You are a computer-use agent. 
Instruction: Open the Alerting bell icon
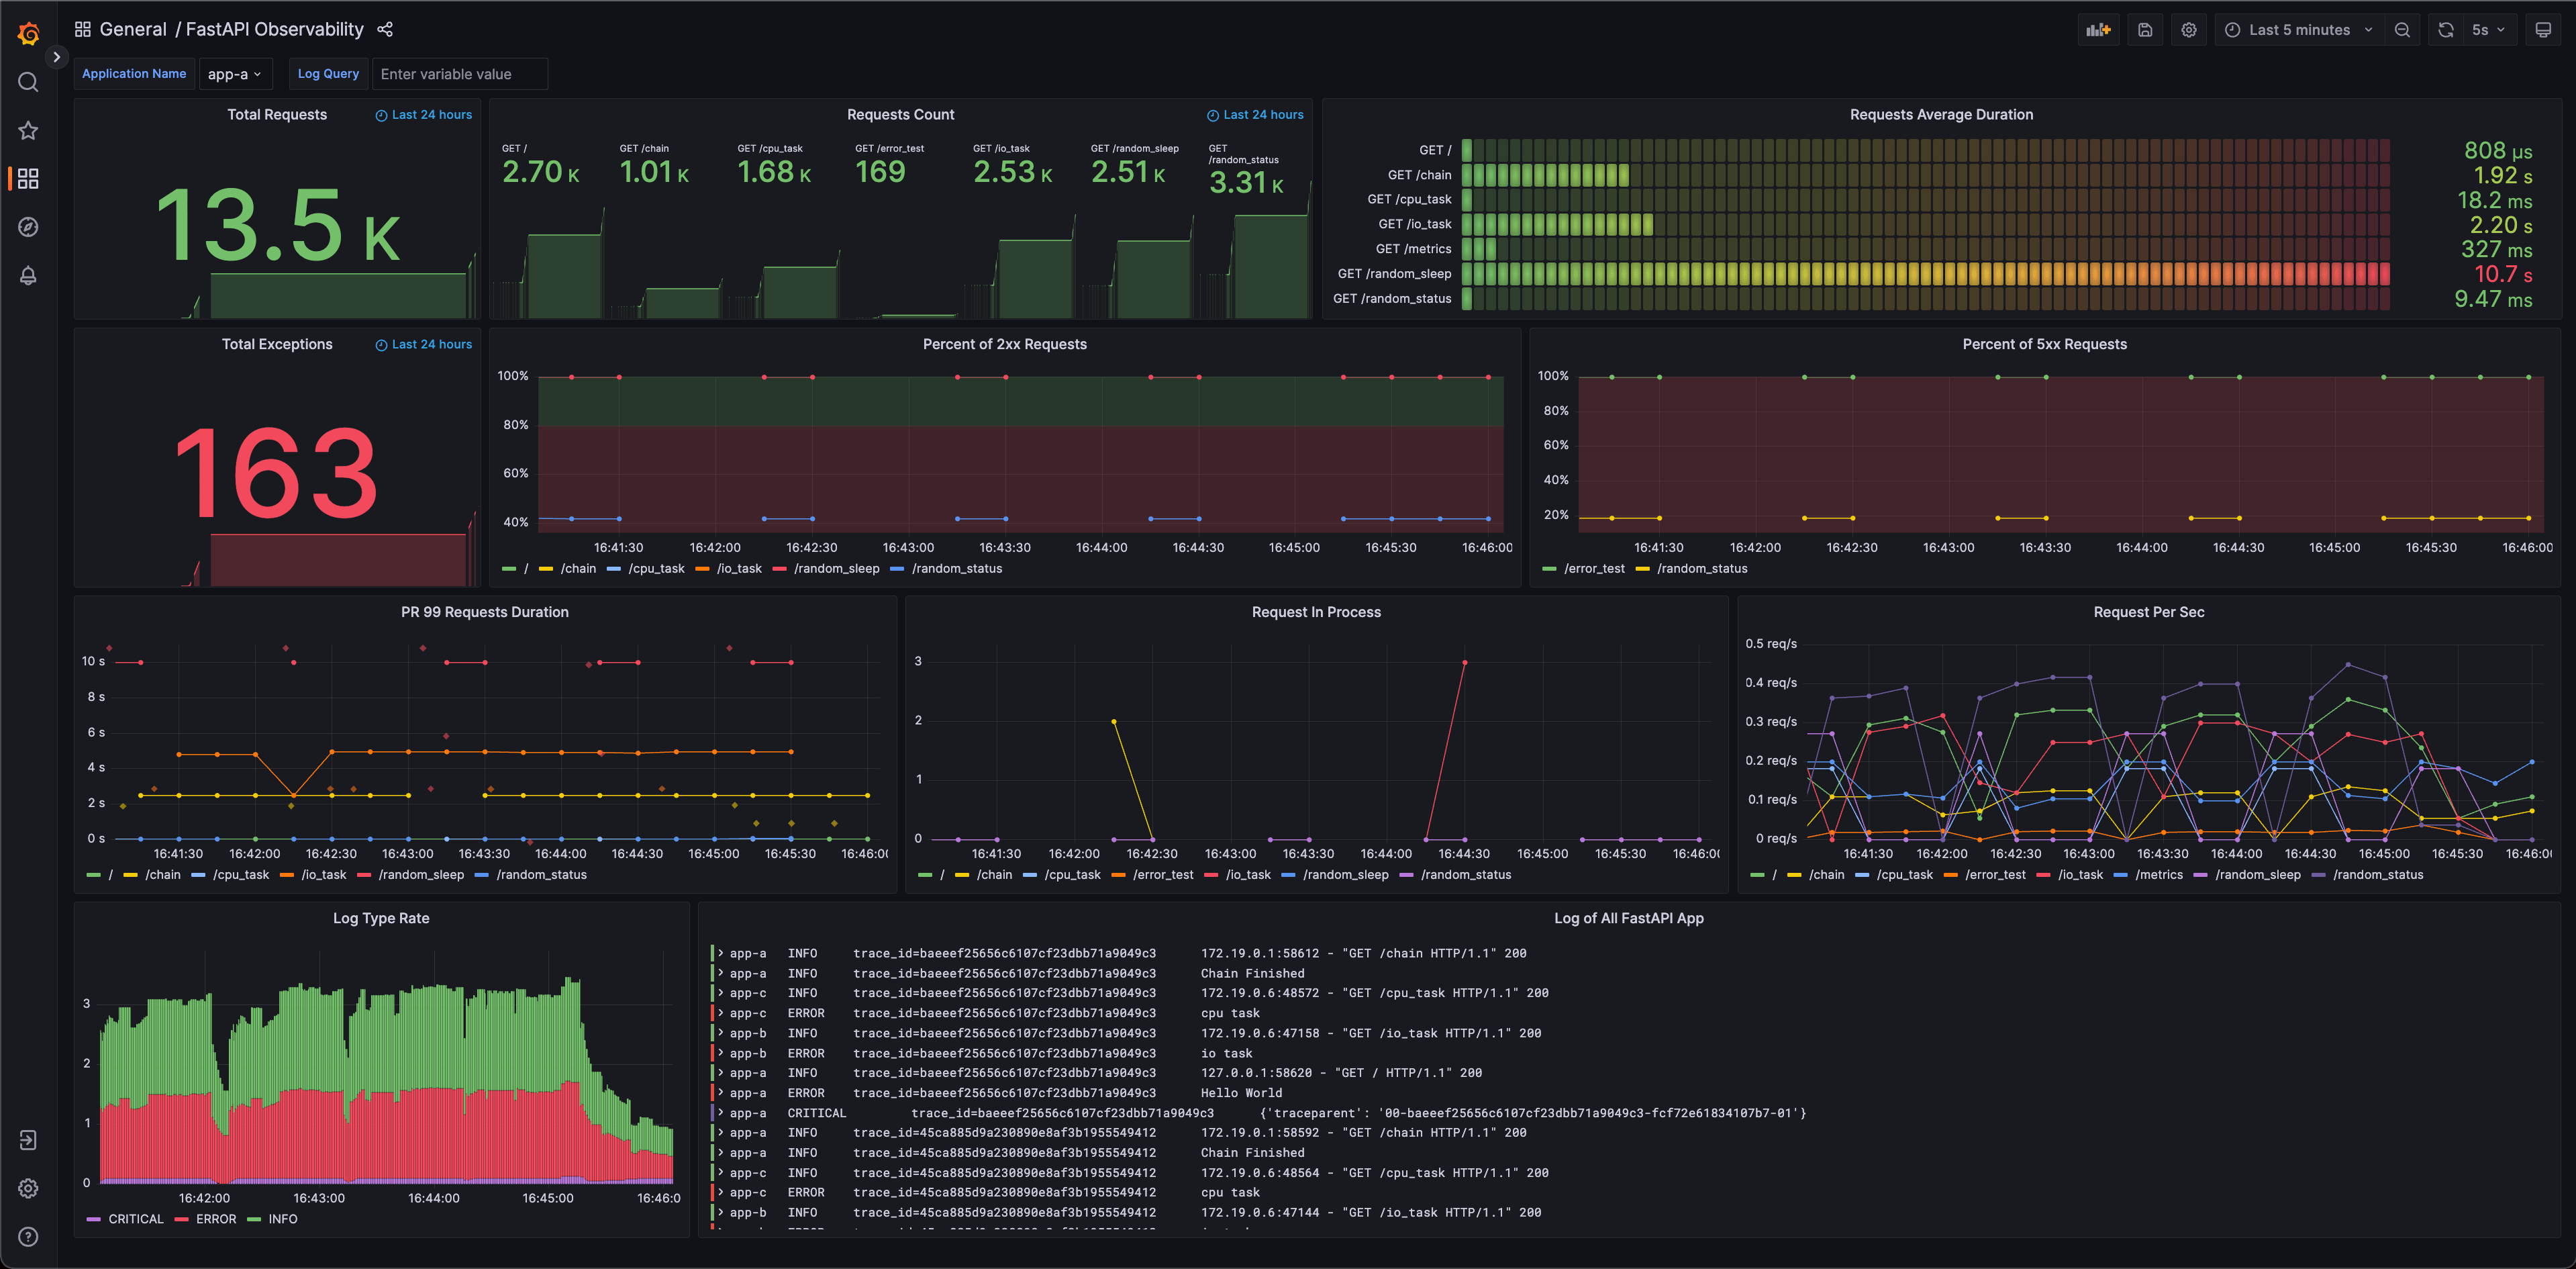(28, 275)
